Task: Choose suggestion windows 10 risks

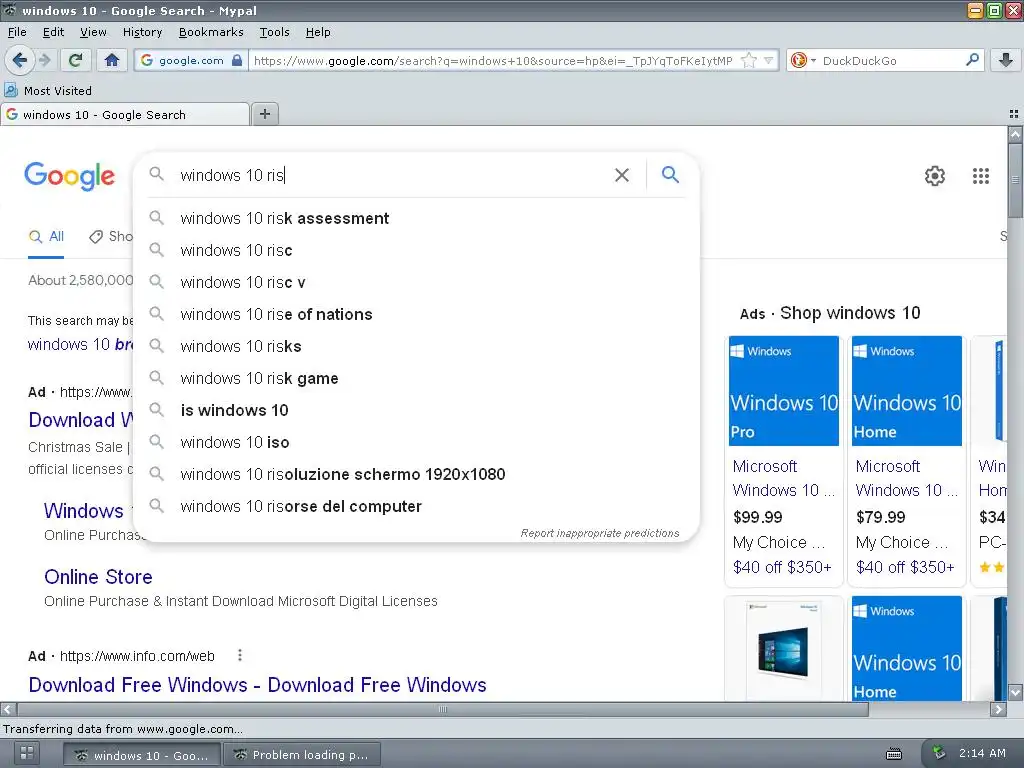Action: click(415, 346)
